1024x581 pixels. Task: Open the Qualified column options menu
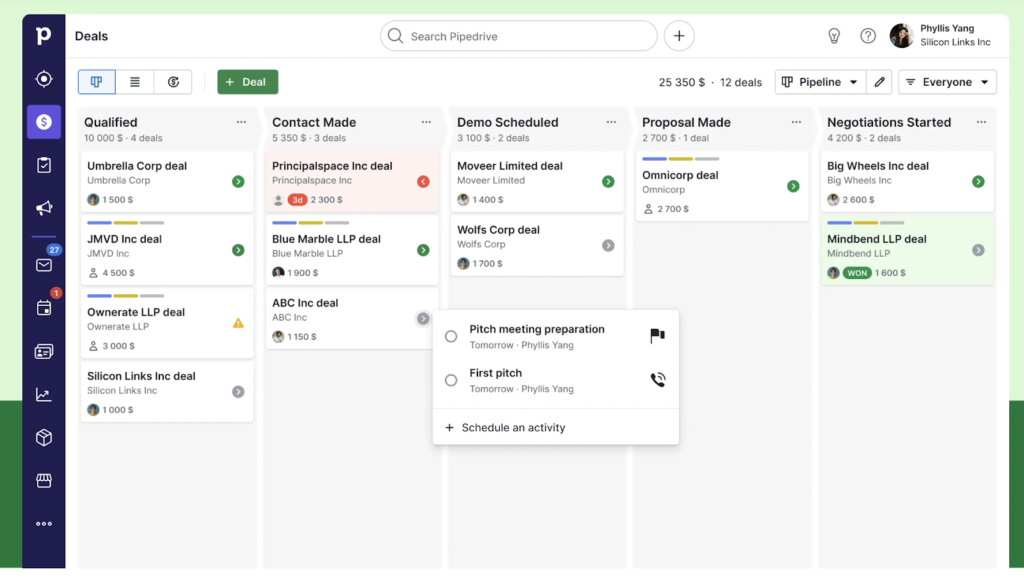[241, 121]
